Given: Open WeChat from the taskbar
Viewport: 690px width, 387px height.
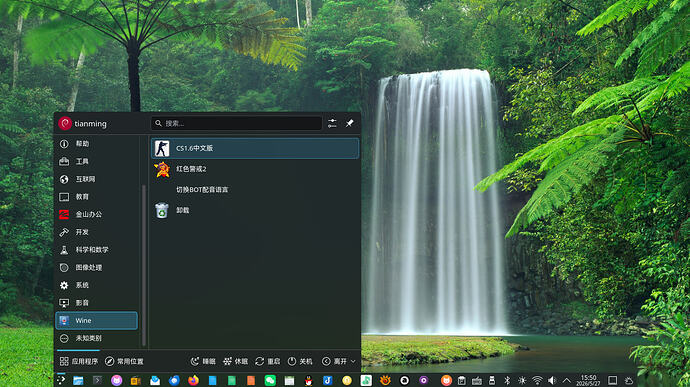Looking at the screenshot, I should (270, 380).
